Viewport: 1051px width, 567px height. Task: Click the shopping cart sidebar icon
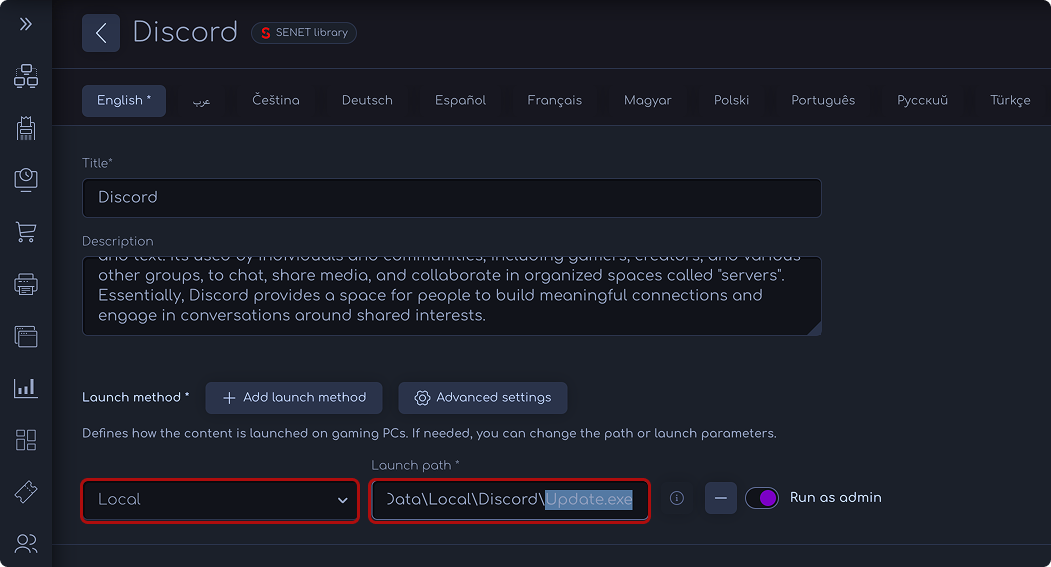pos(26,232)
